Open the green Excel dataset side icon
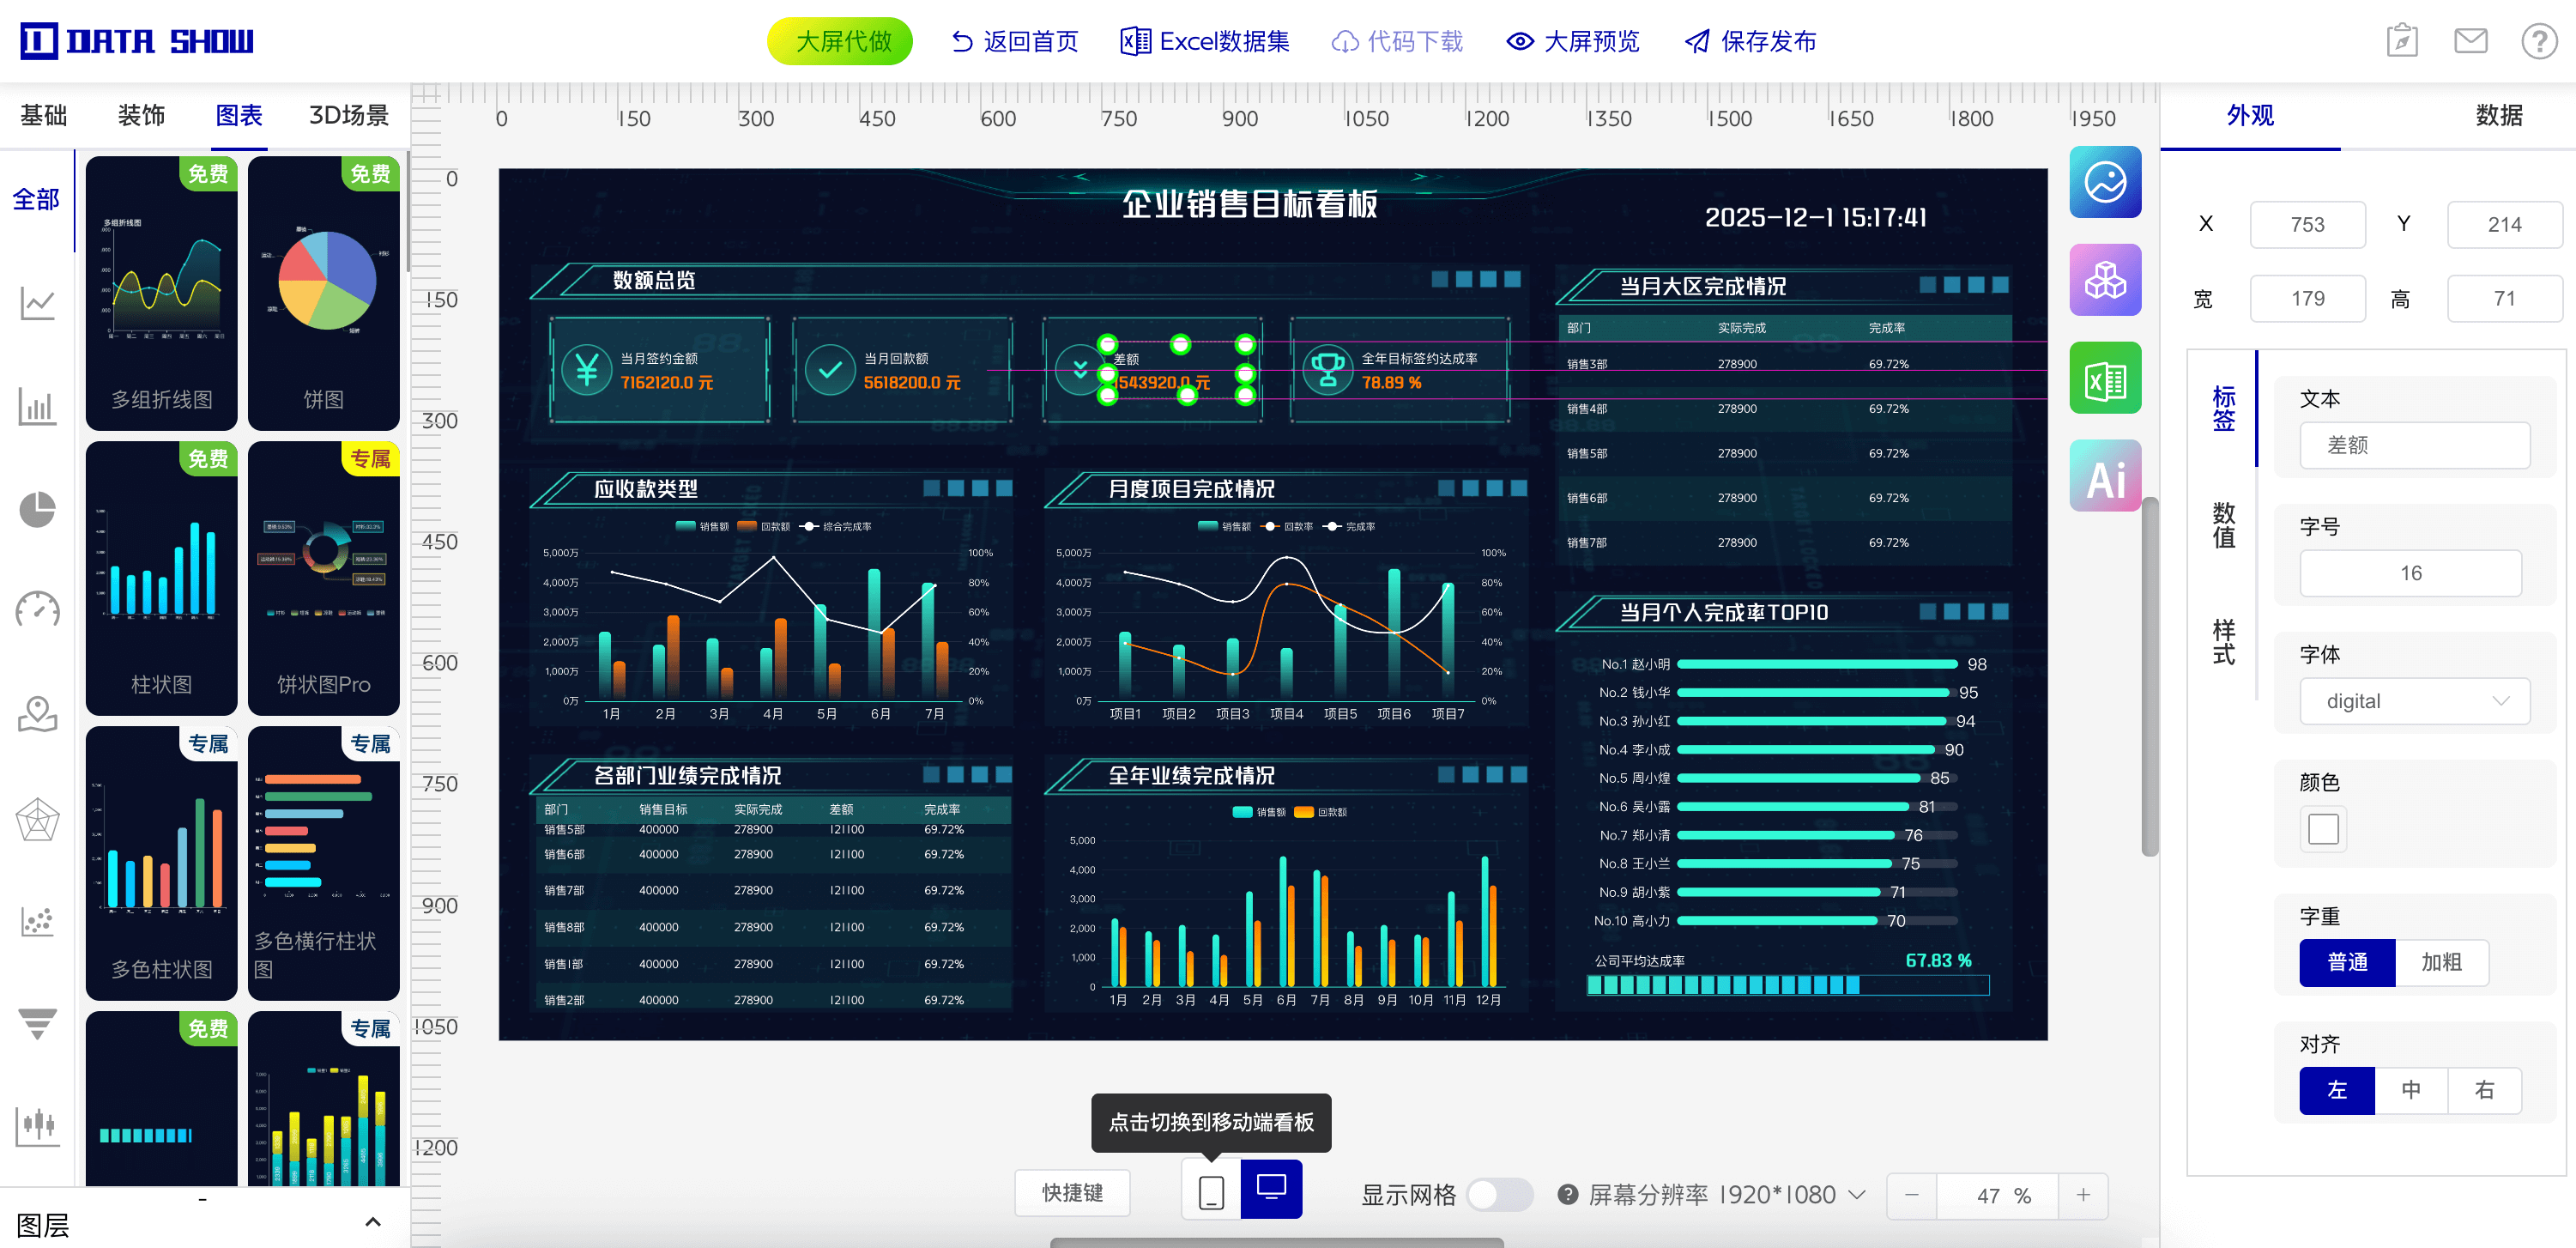Viewport: 2576px width, 1248px height. pyautogui.click(x=2104, y=379)
